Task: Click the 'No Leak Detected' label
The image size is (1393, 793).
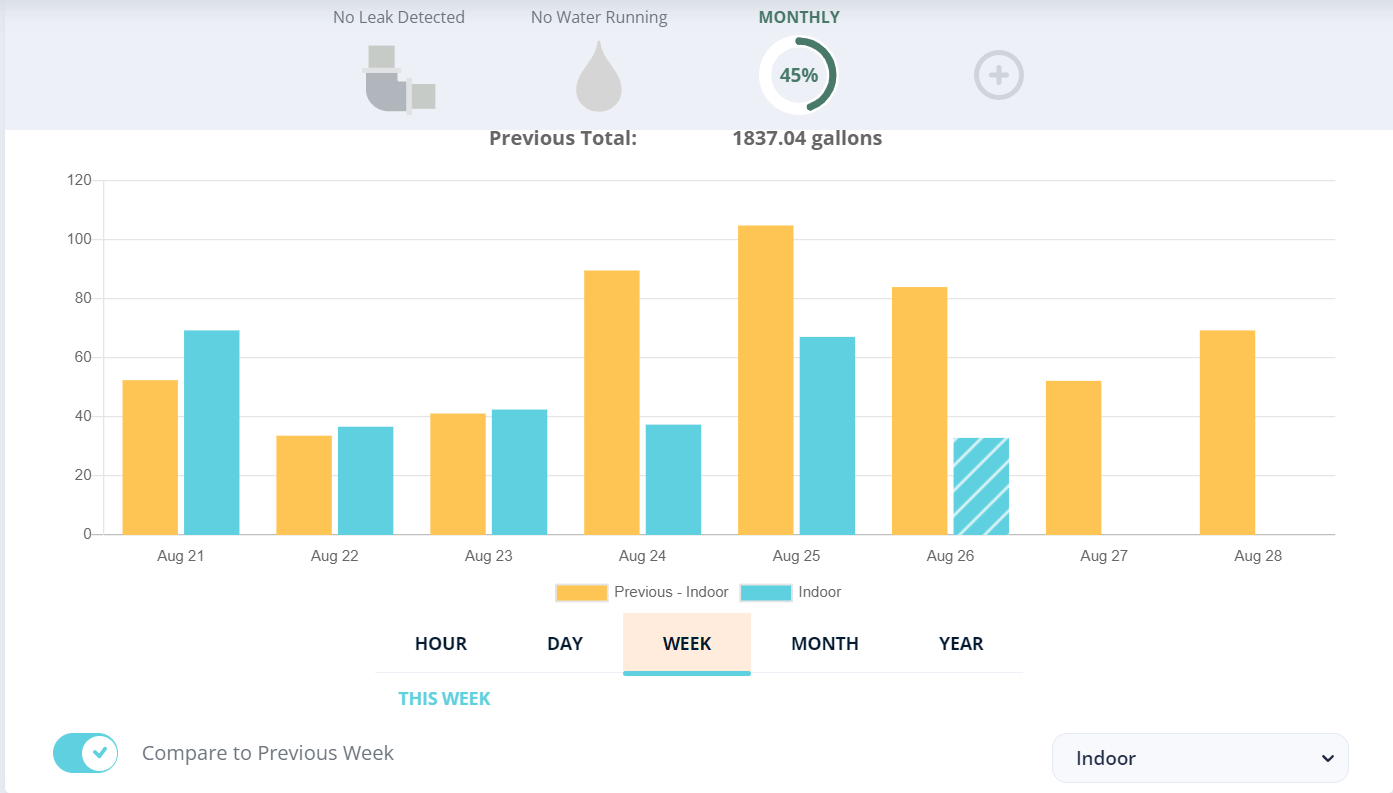Action: [399, 17]
